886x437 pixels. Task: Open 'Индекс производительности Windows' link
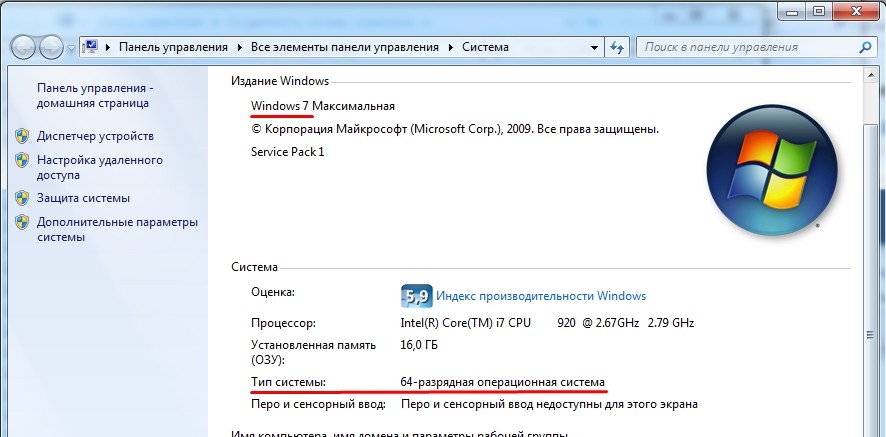click(x=542, y=296)
